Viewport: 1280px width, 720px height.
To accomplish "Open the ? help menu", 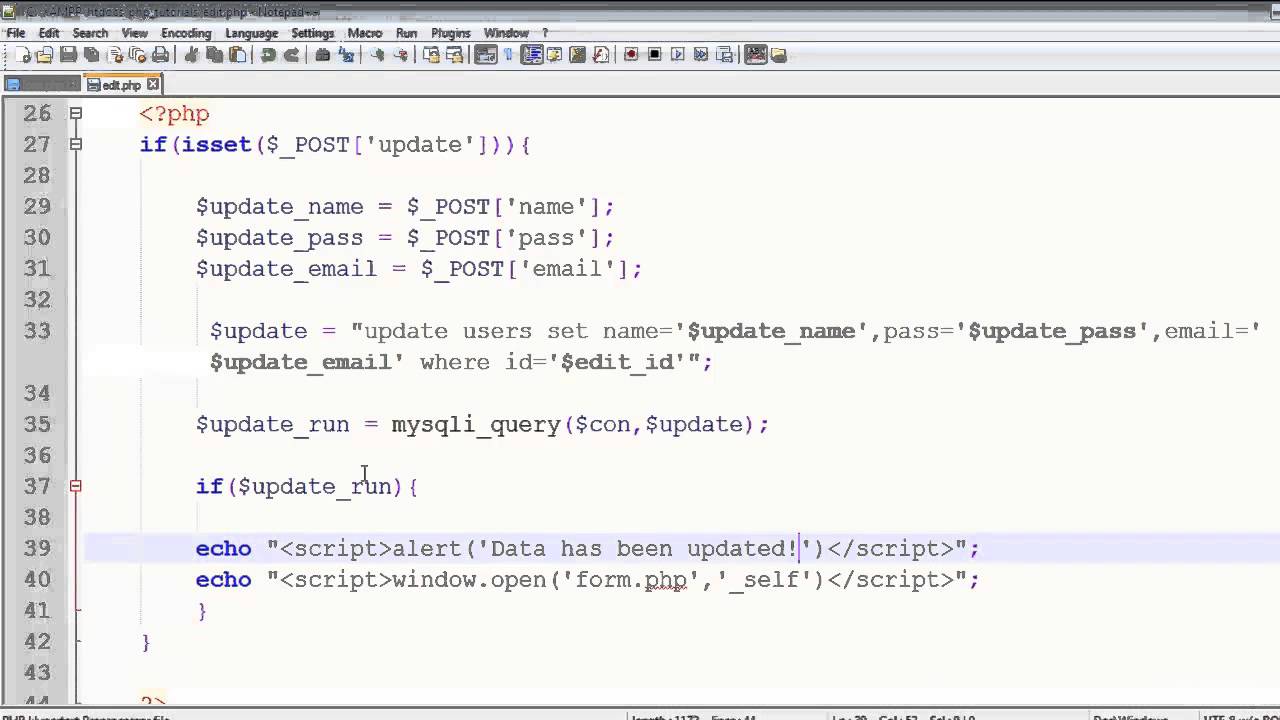I will pyautogui.click(x=545, y=33).
